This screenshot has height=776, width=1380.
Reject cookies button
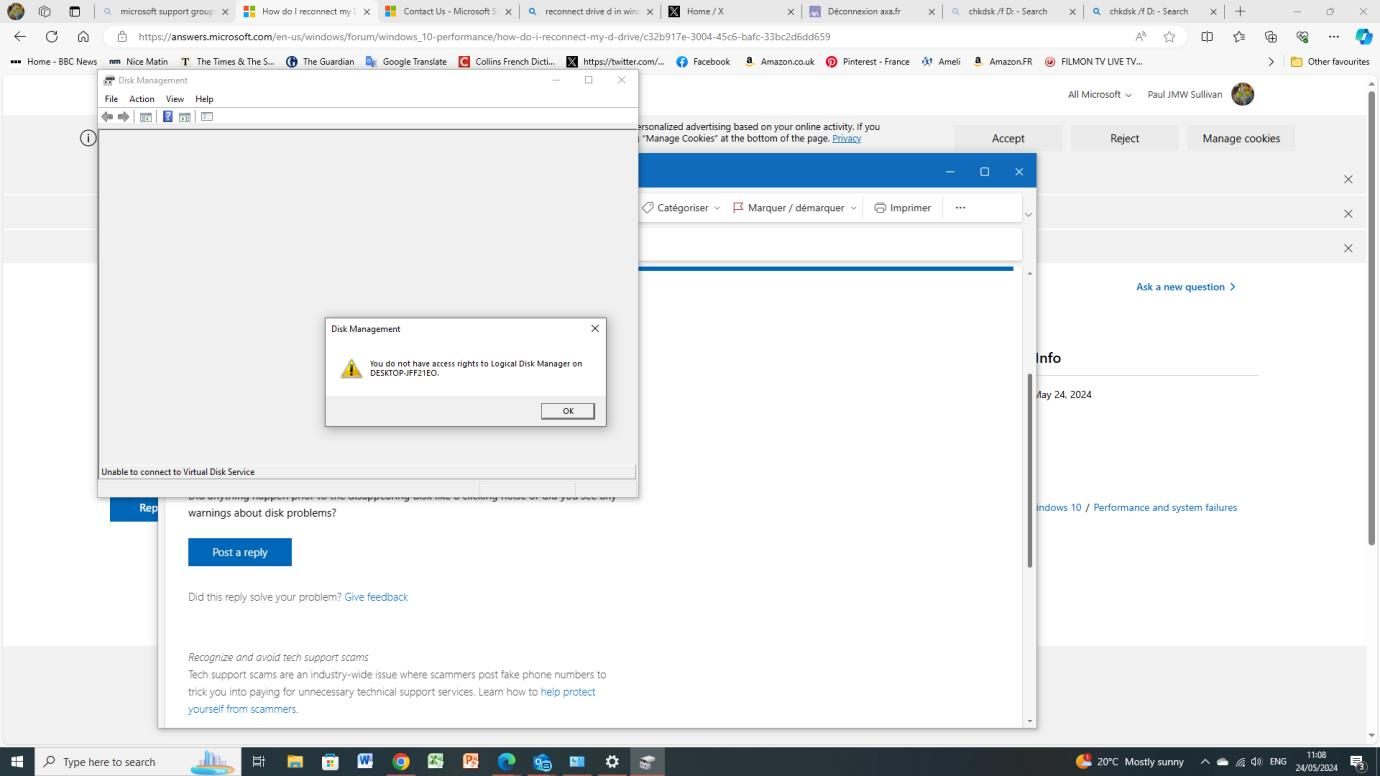pos(1124,138)
